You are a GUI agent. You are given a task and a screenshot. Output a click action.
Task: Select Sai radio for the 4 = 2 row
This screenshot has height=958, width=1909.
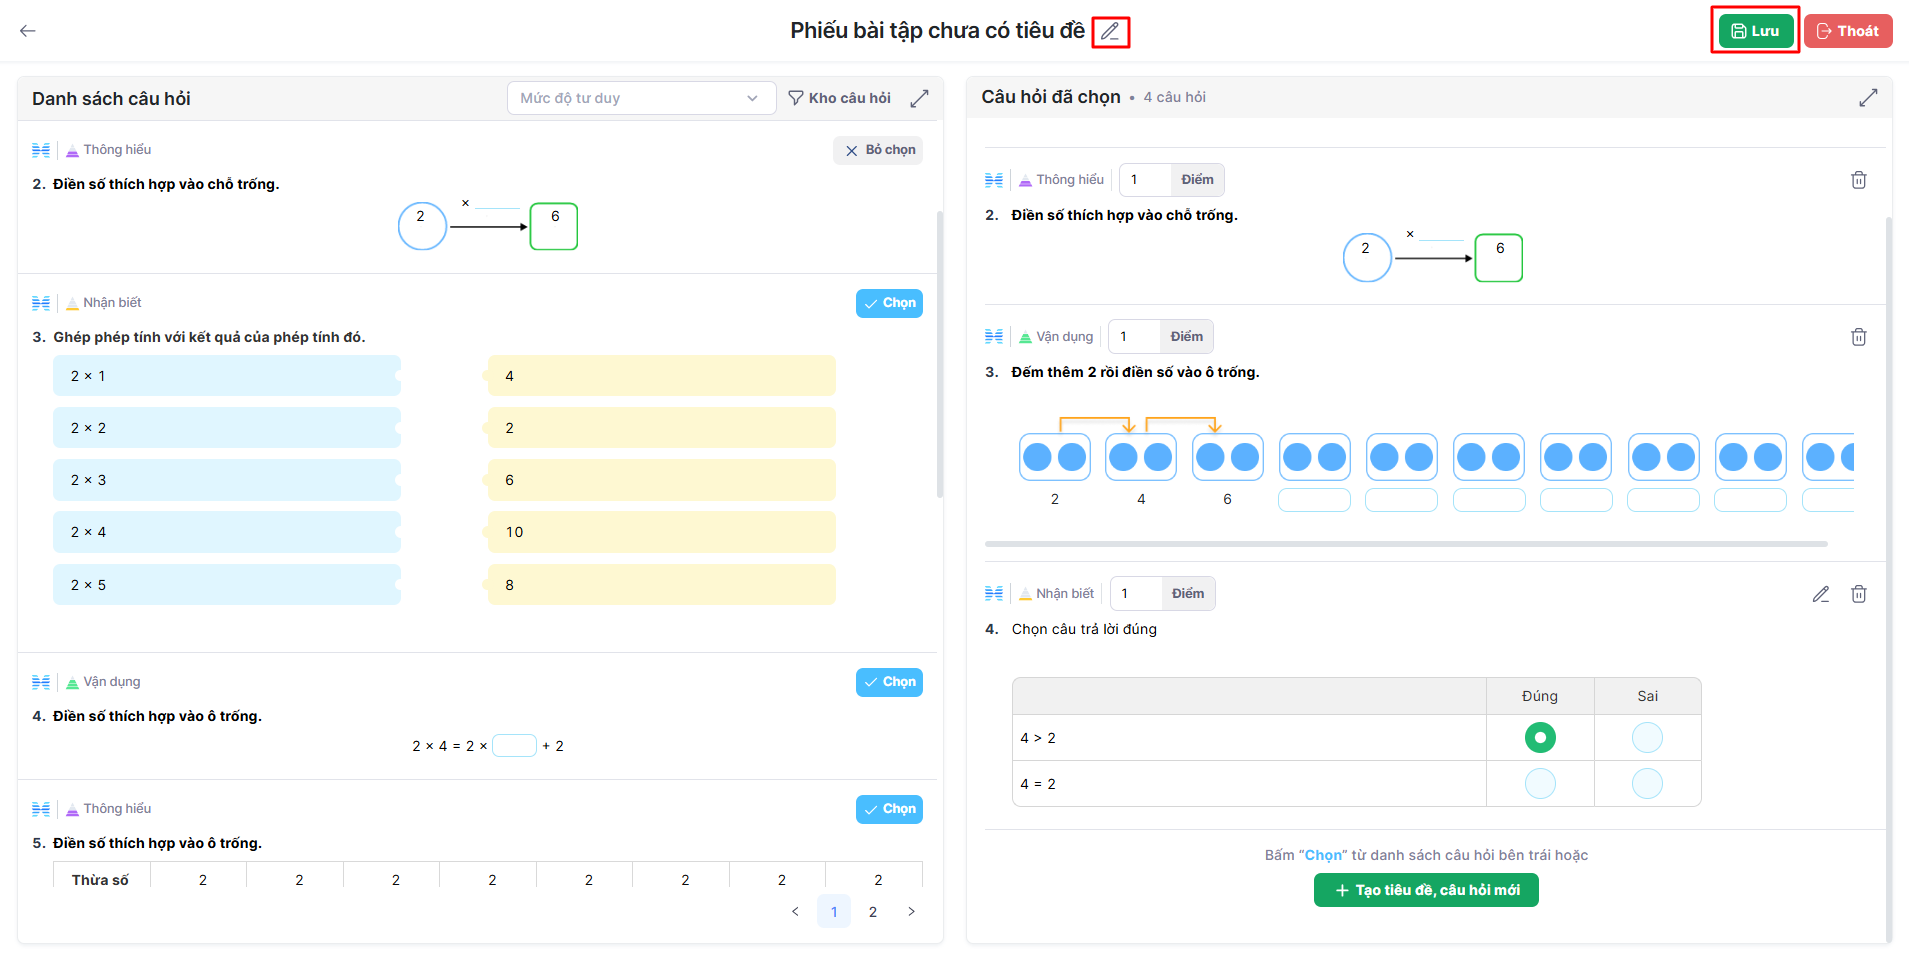(x=1646, y=784)
